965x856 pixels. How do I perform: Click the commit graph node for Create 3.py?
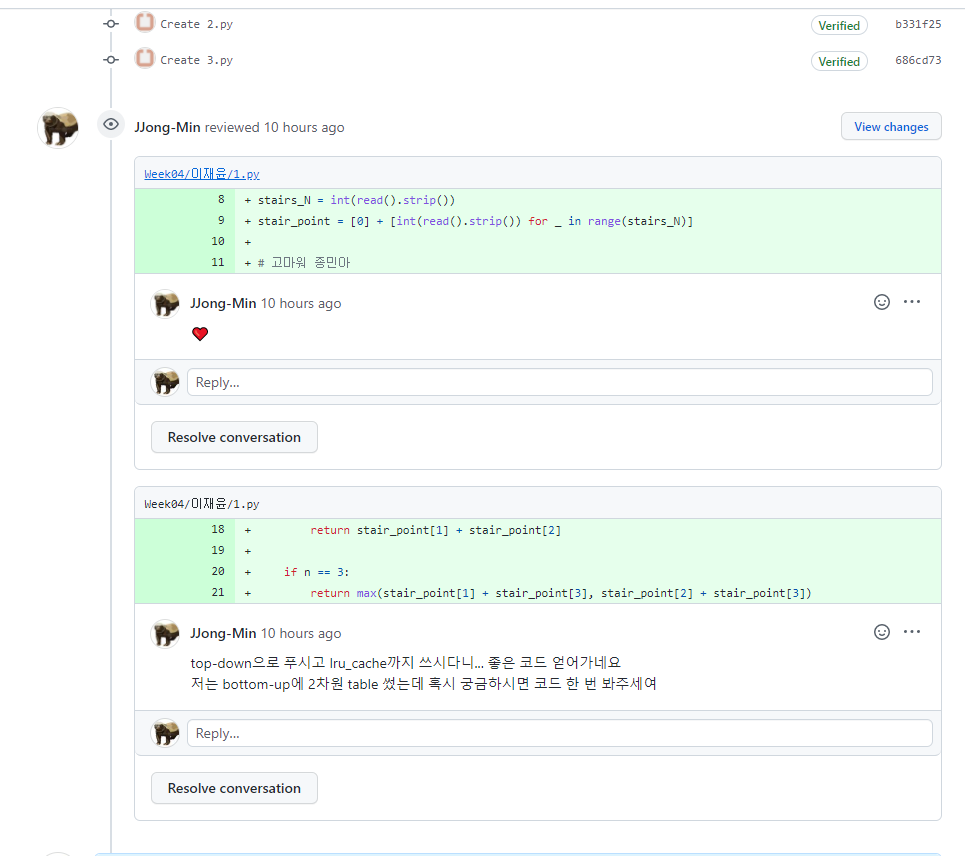pos(110,59)
